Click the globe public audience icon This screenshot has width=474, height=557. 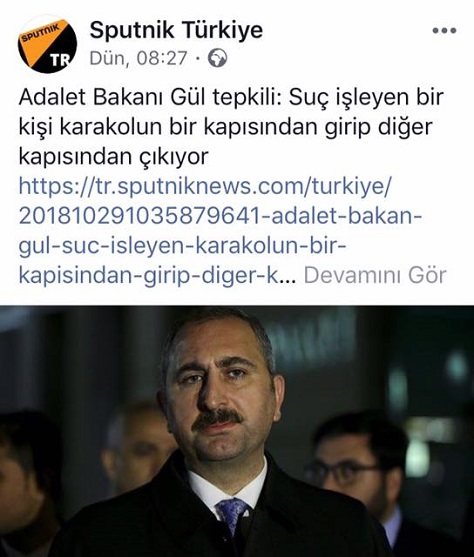217,58
